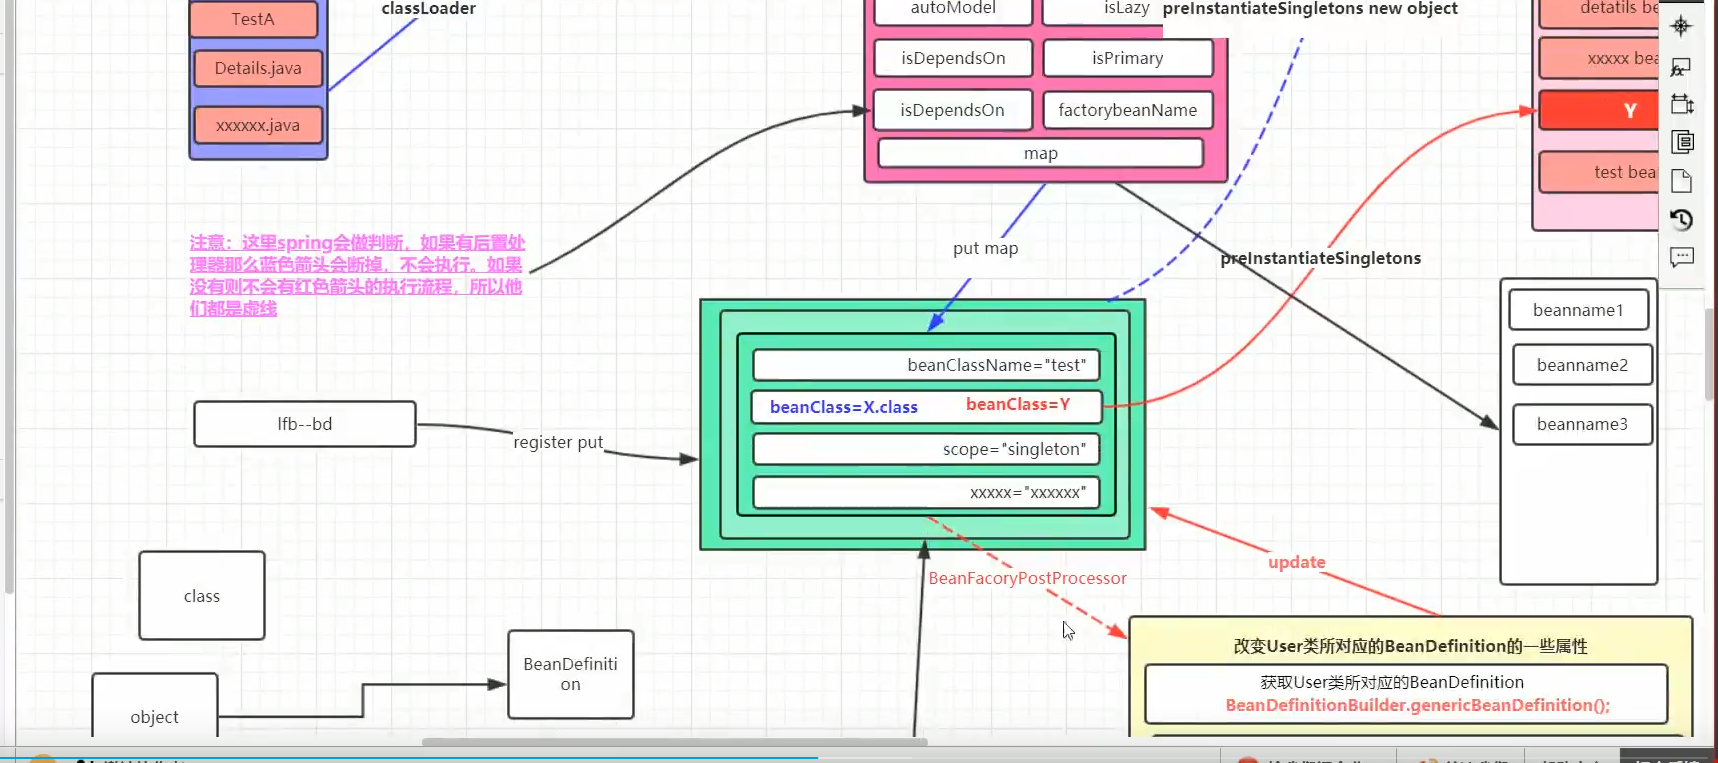This screenshot has width=1718, height=763.
Task: Open the page style panel icon
Action: [1682, 142]
